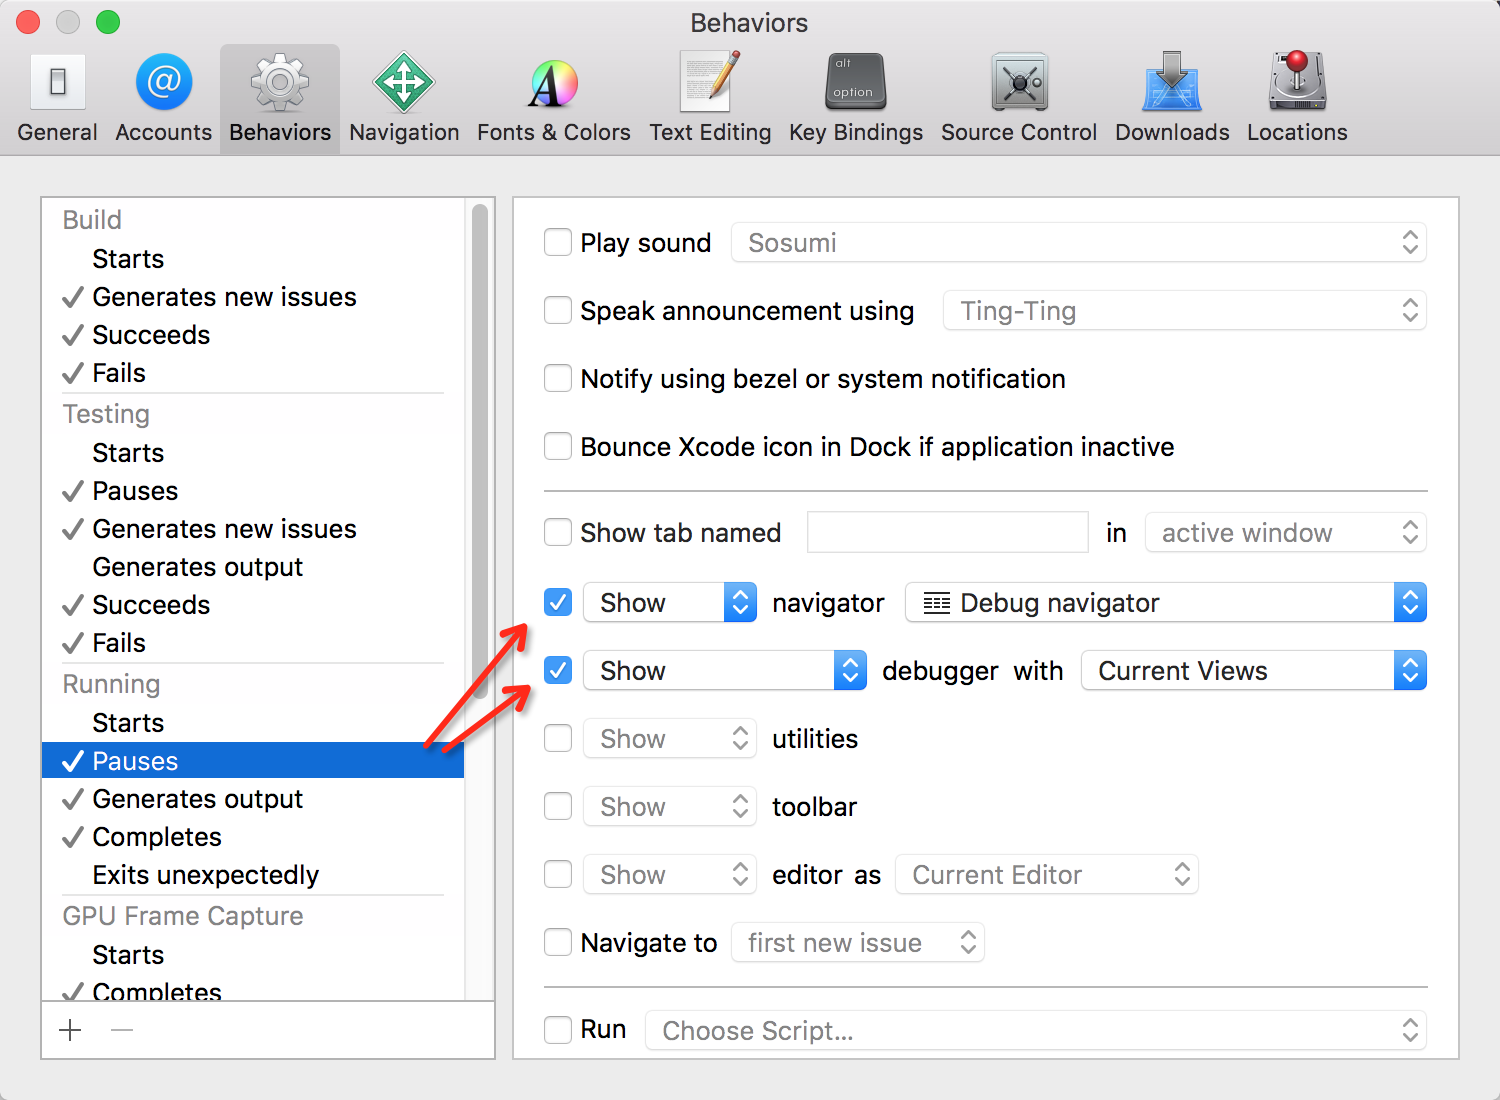Select Exits unexpectedly behavior

pos(253,875)
